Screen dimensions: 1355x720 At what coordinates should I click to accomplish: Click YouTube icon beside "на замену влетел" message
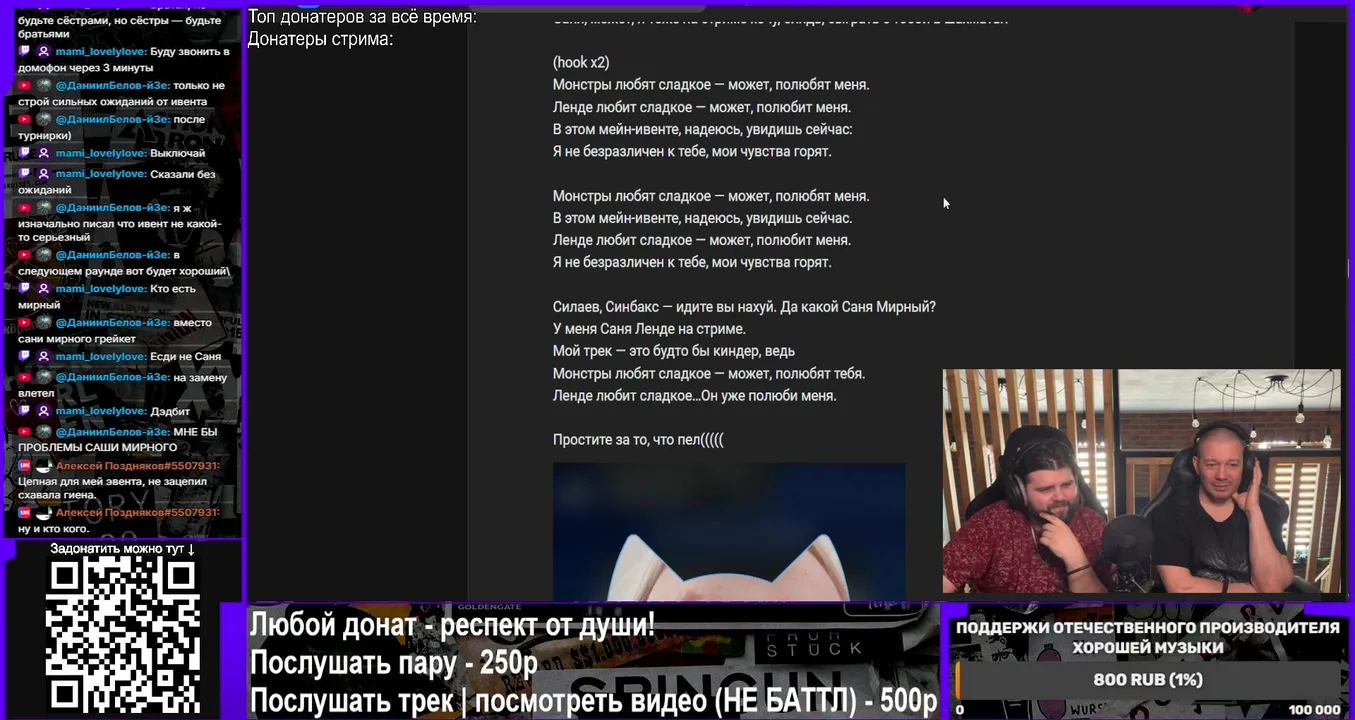(24, 377)
